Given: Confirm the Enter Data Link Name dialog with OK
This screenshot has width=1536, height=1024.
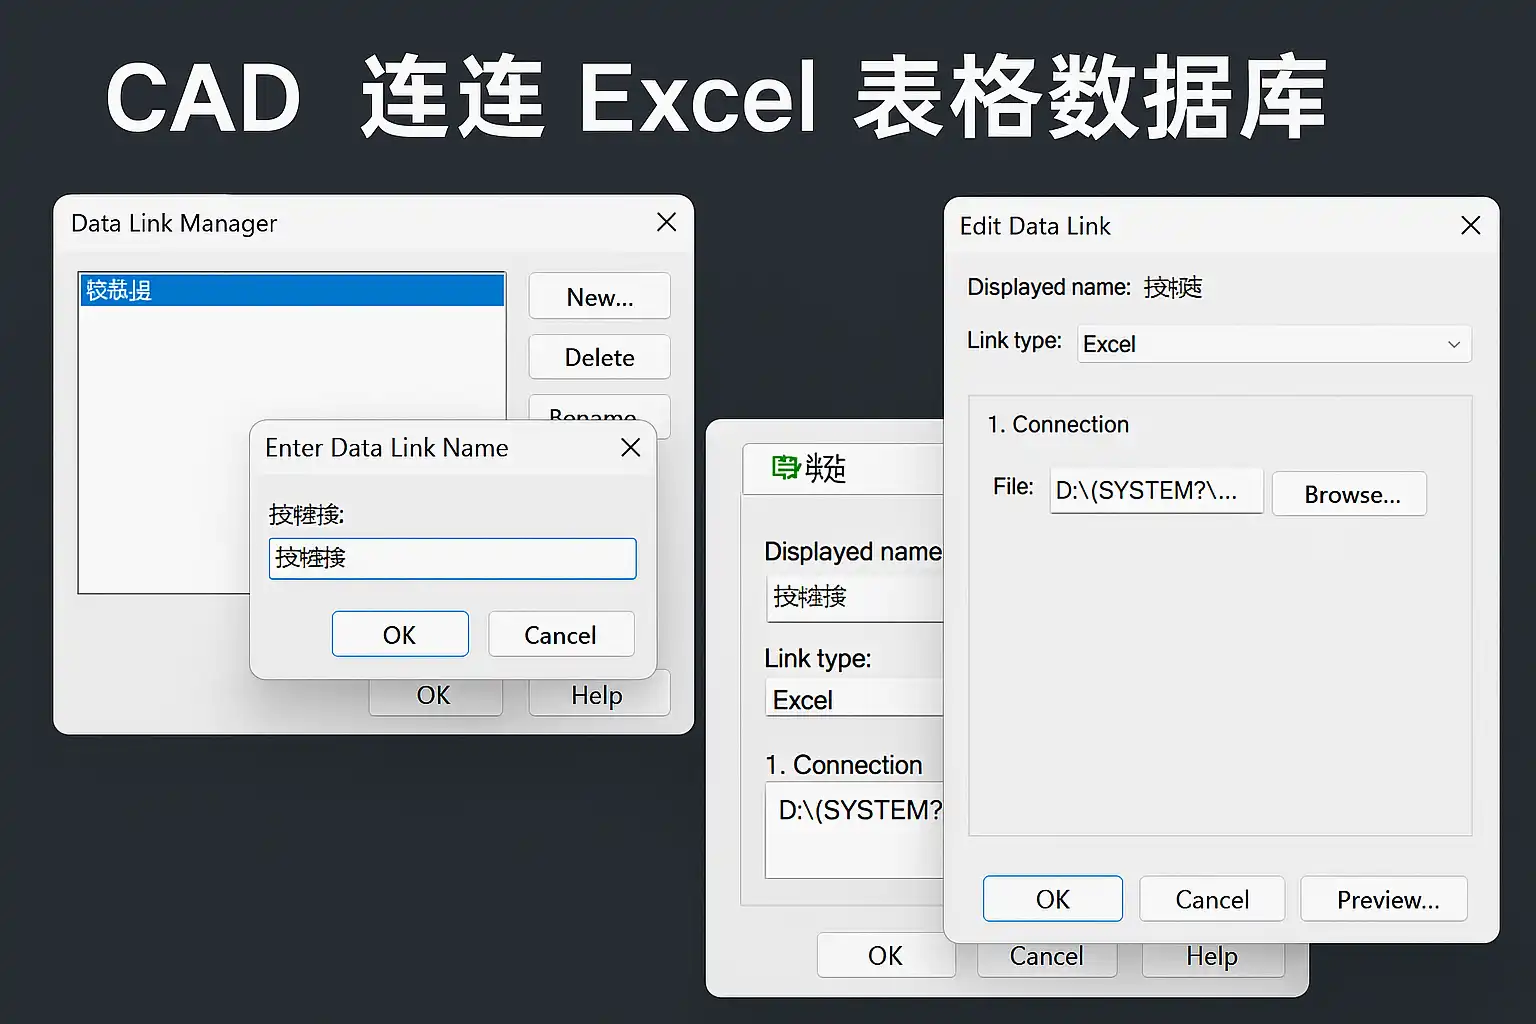Looking at the screenshot, I should pos(400,634).
